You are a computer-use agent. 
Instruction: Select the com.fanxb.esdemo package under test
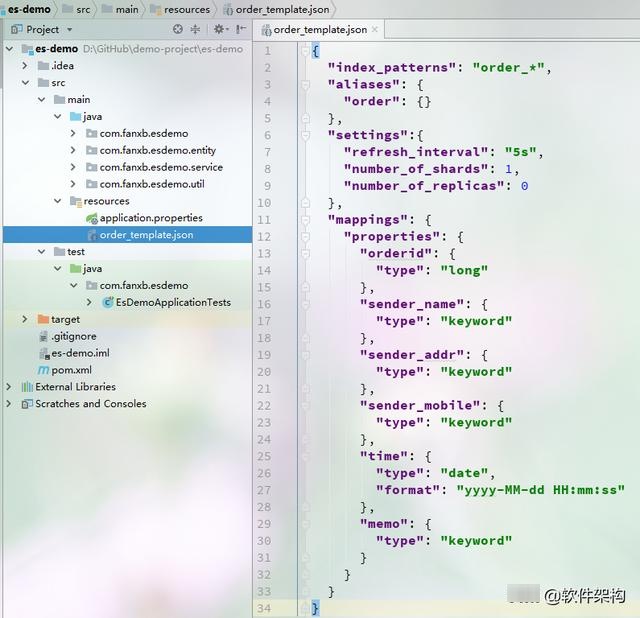[x=144, y=286]
